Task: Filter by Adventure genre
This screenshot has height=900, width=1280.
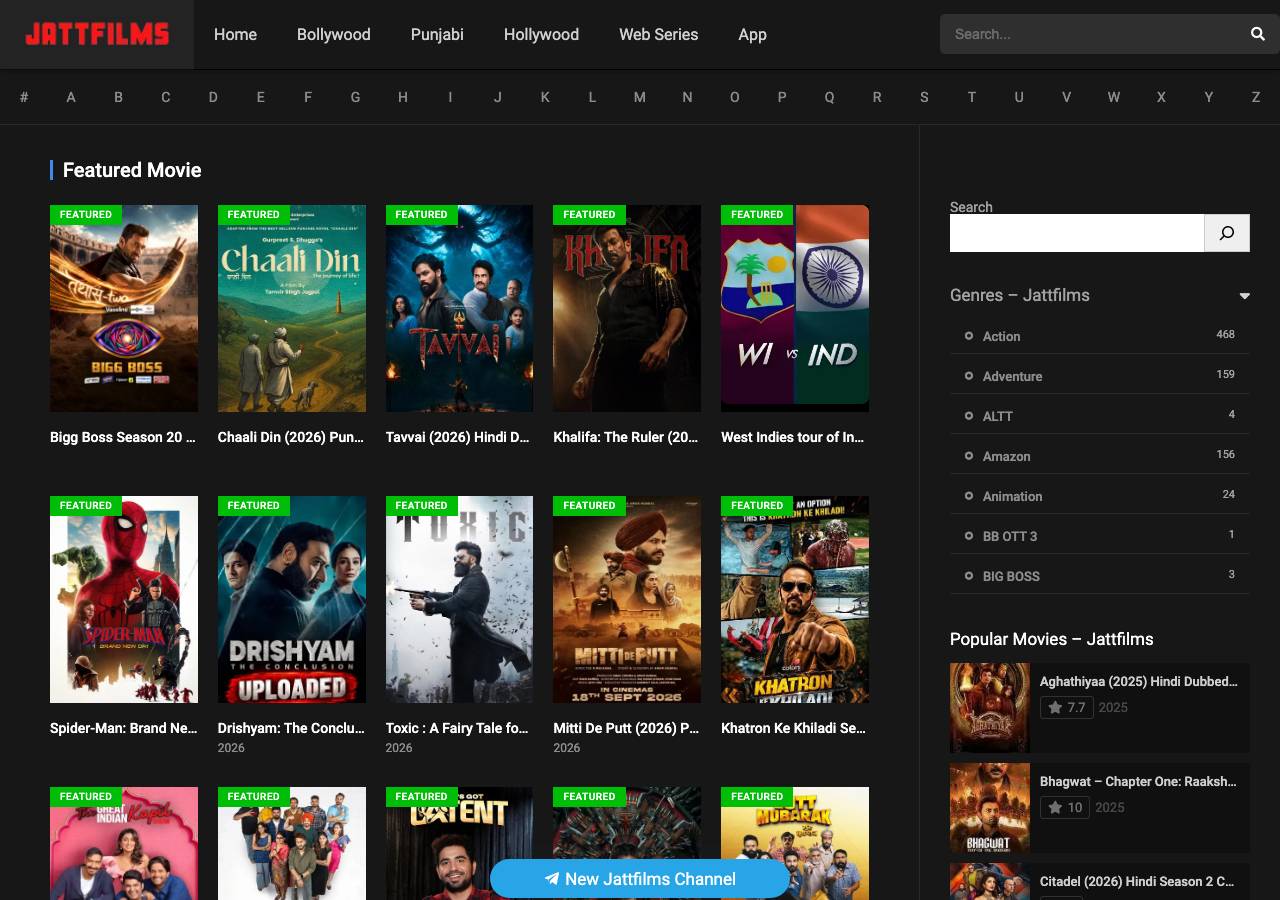Action: 1012,376
